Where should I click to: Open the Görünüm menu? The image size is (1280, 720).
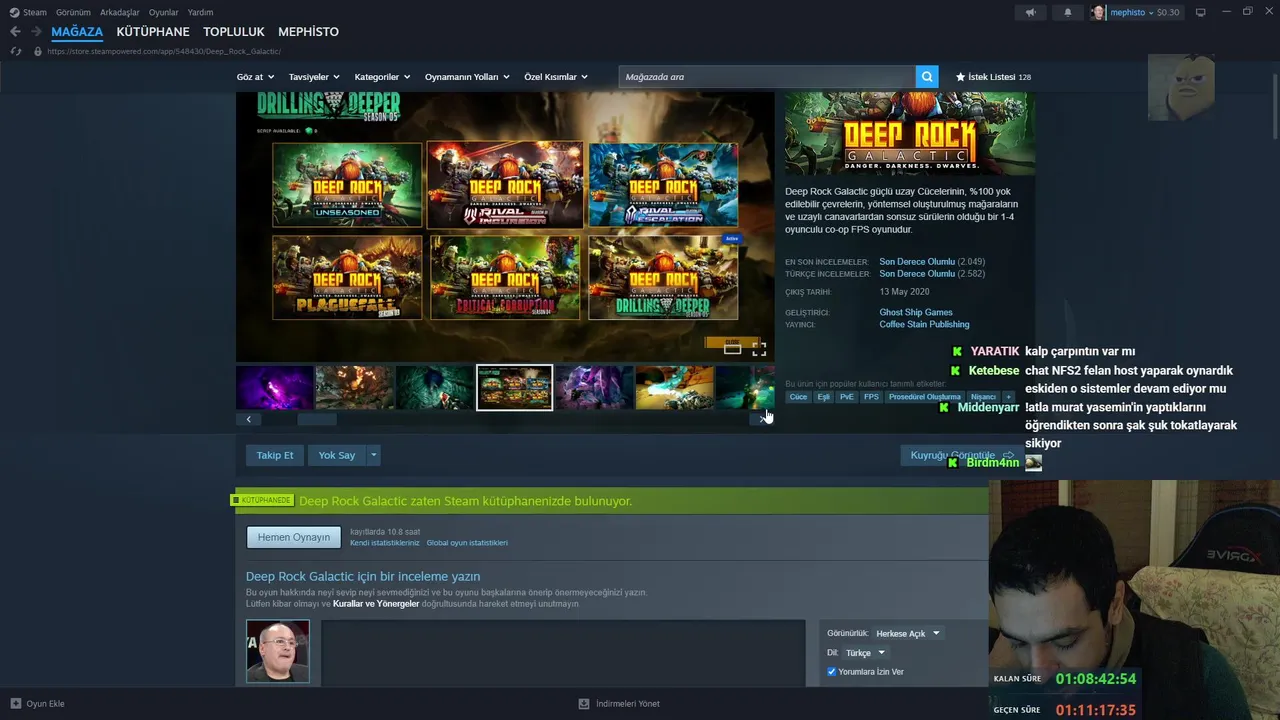(x=73, y=12)
